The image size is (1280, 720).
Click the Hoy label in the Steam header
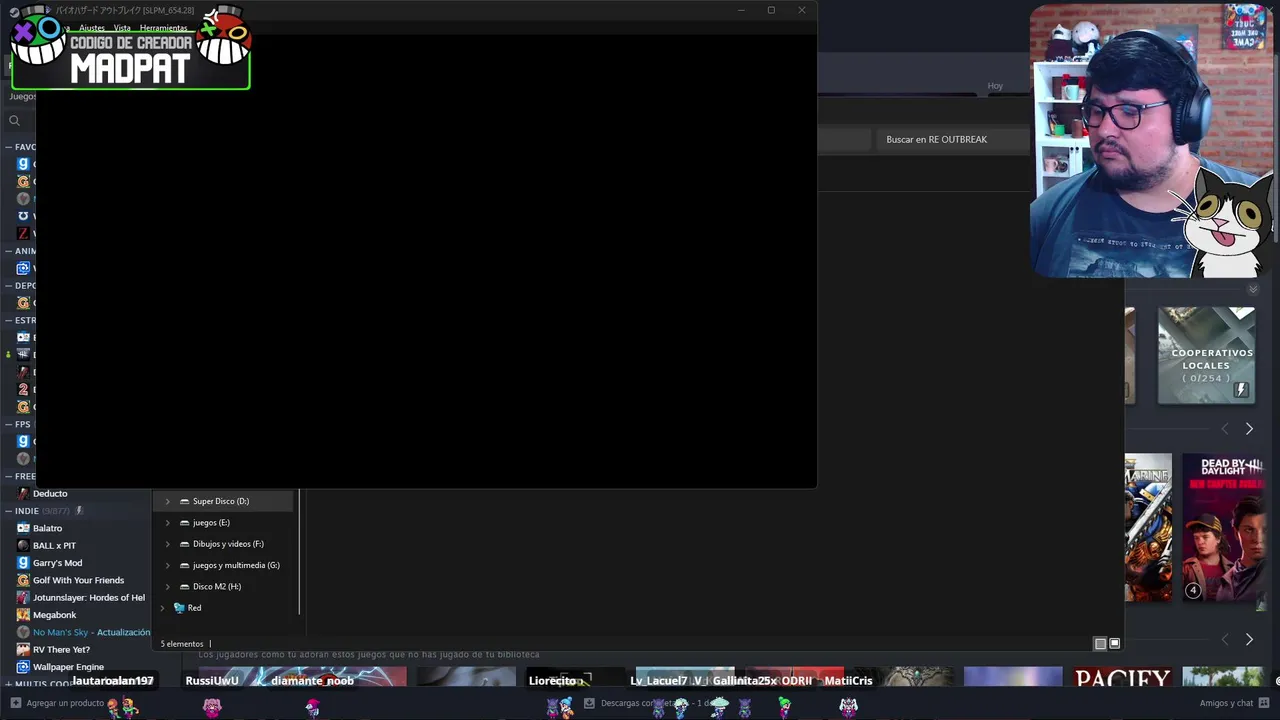pos(995,86)
